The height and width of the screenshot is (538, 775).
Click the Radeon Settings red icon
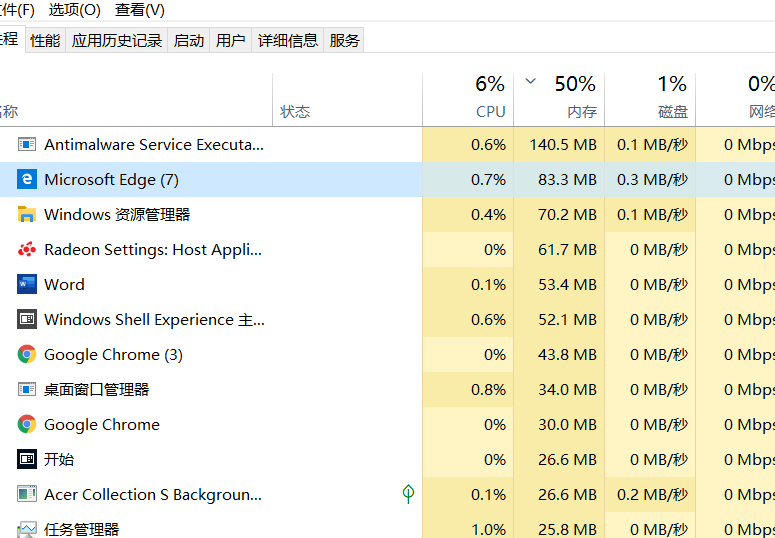pyautogui.click(x=27, y=250)
